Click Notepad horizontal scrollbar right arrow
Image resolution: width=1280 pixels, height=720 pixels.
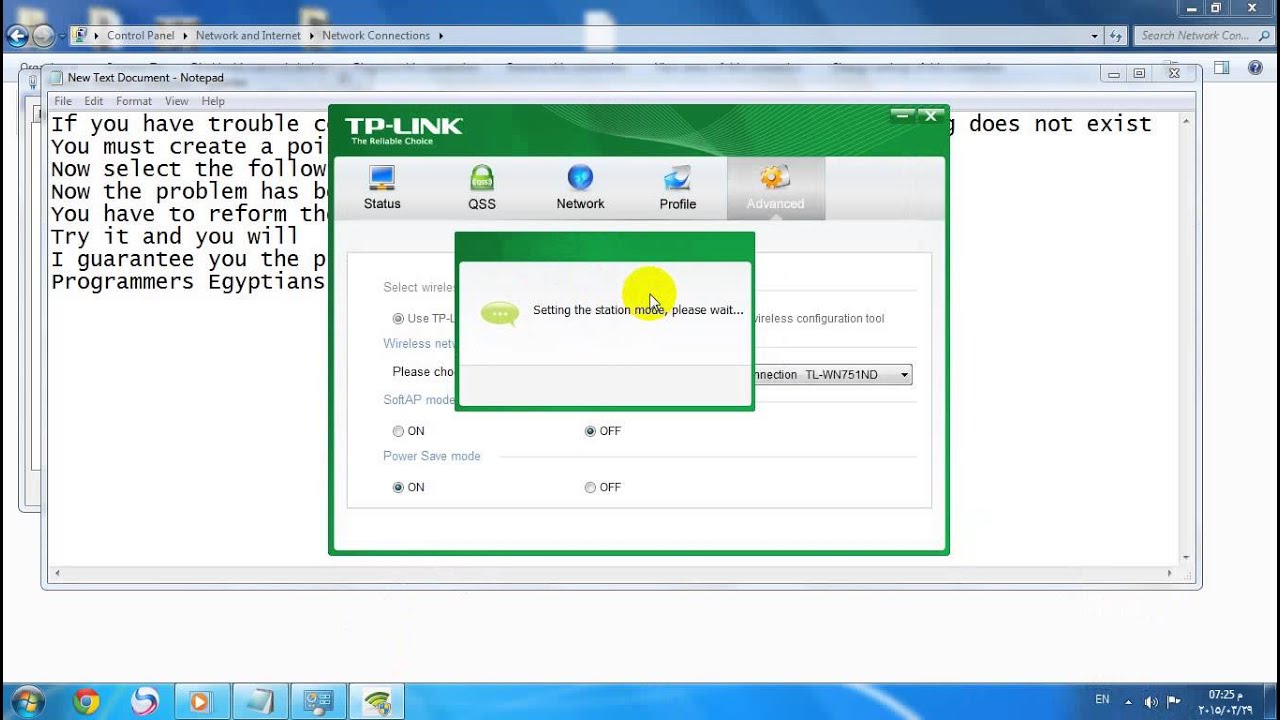pos(1171,574)
